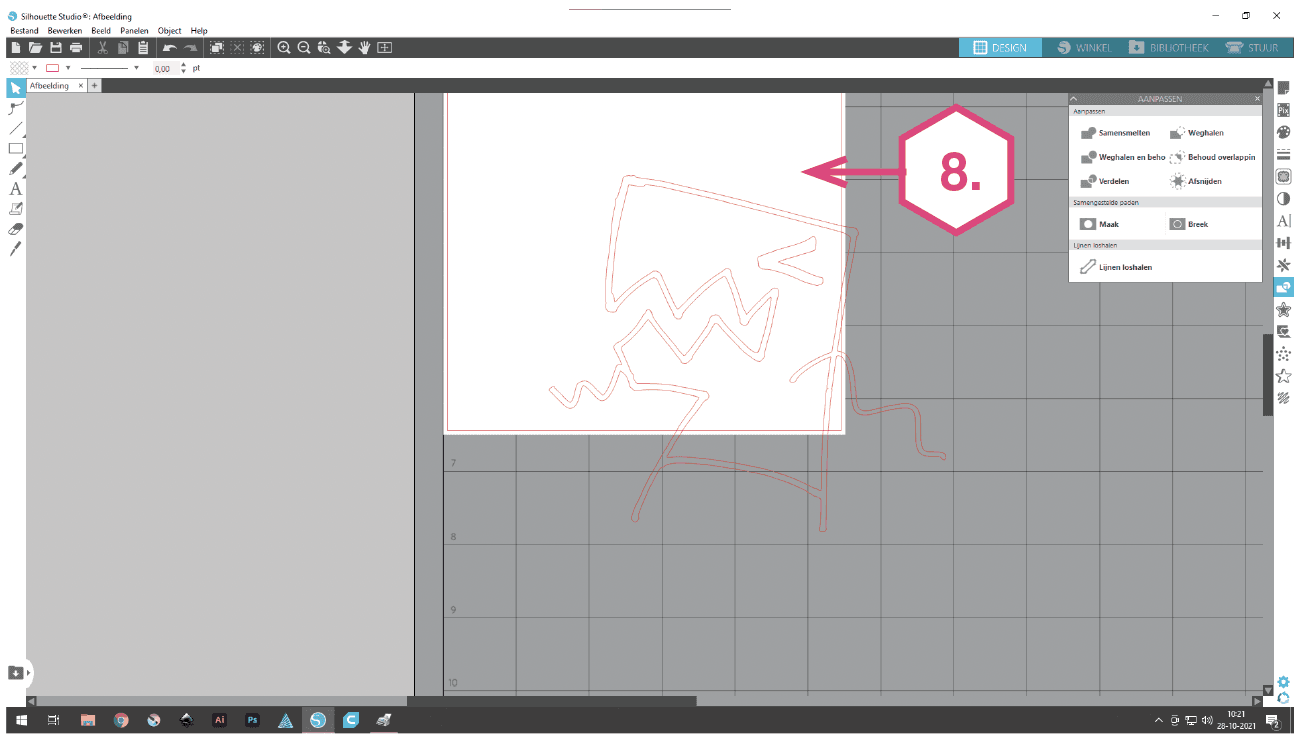Open Adobe Illustrator from the taskbar
The width and height of the screenshot is (1296, 736).
click(x=220, y=720)
